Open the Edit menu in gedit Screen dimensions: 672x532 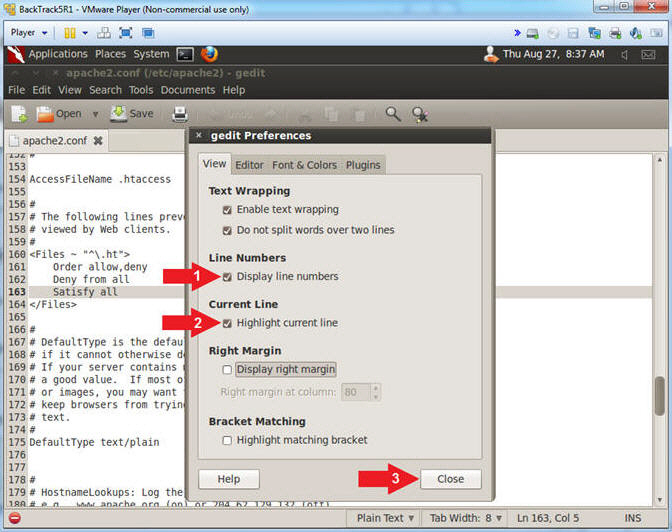42,90
